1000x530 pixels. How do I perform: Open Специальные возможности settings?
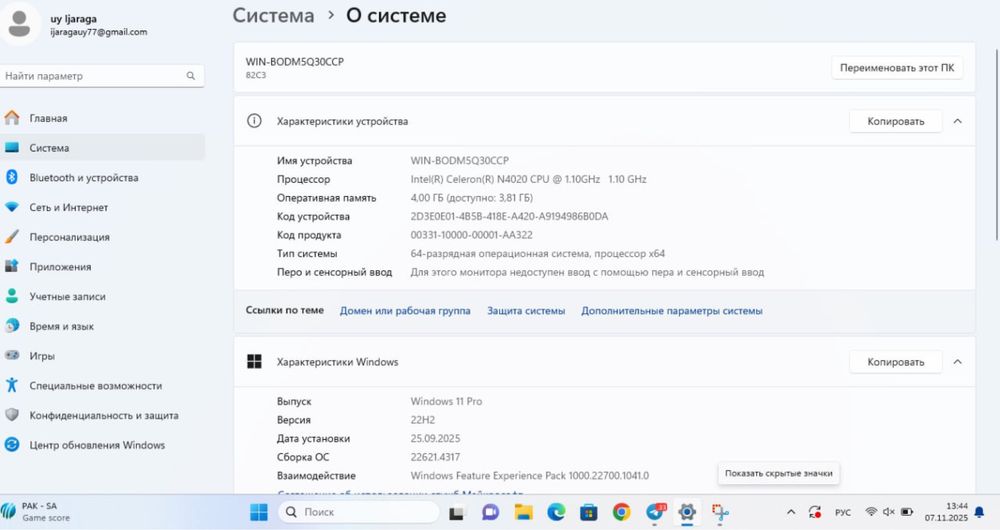[x=102, y=385]
